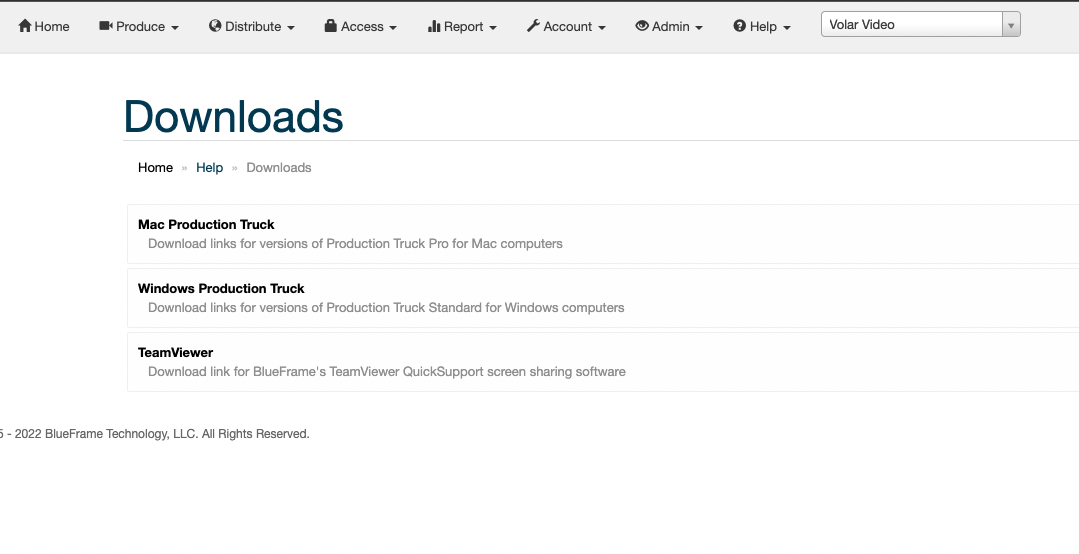Expand the Produce menu caret
This screenshot has height=554, width=1079.
(x=175, y=28)
